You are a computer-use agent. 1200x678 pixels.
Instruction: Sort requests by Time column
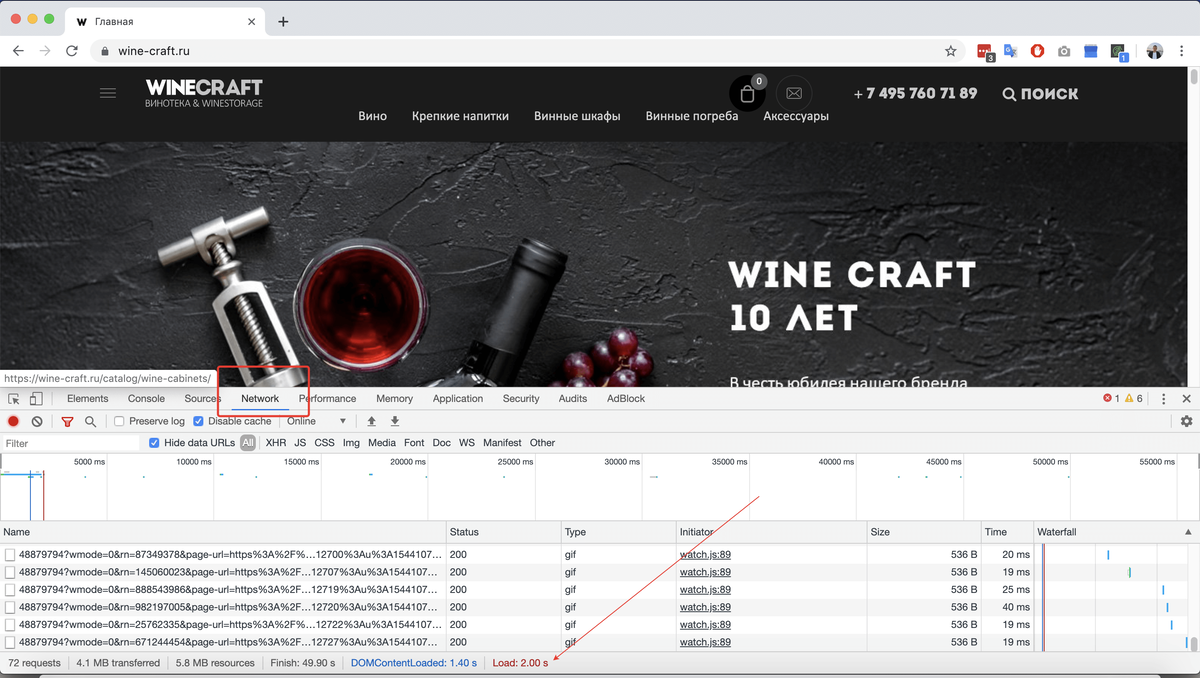1006,532
